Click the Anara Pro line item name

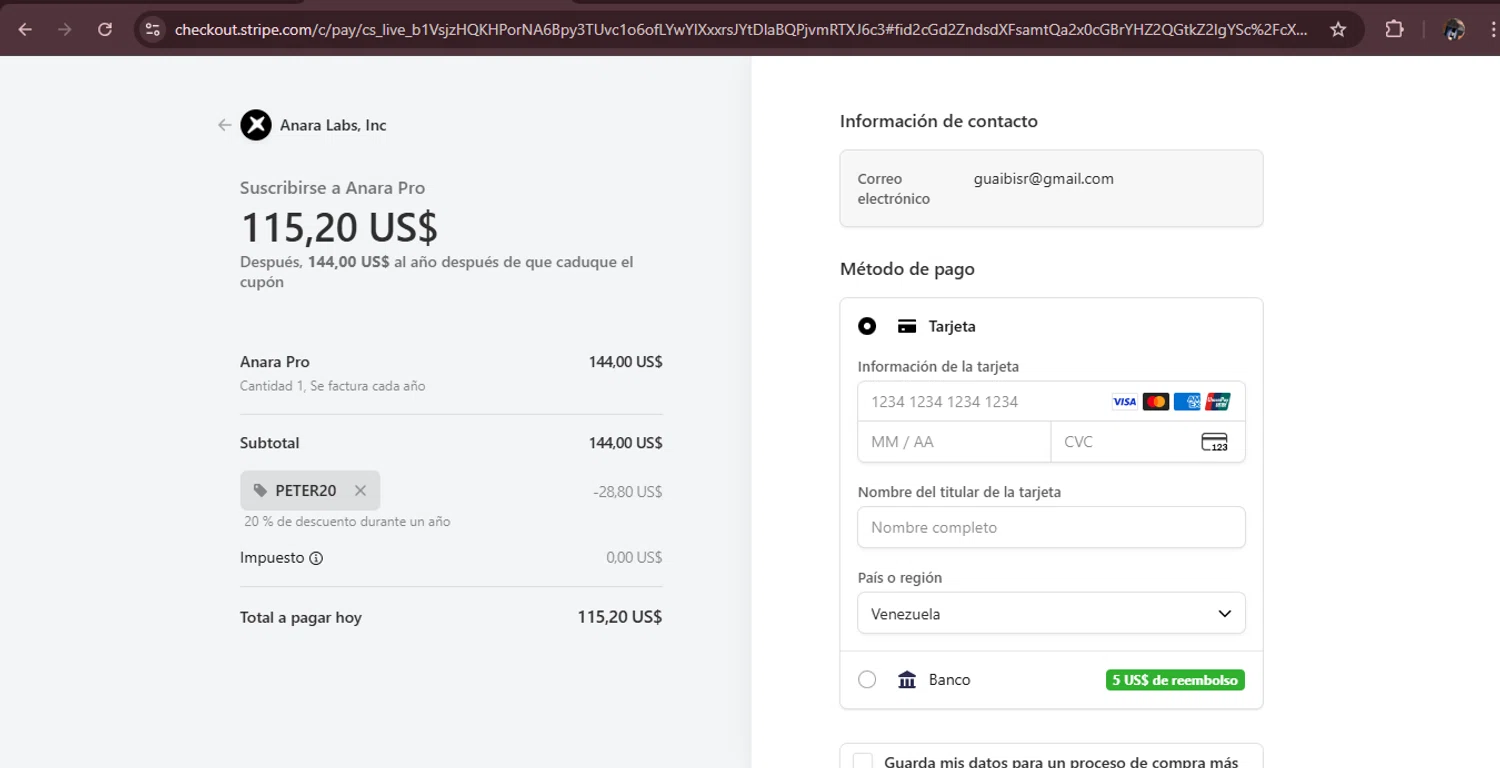click(275, 362)
